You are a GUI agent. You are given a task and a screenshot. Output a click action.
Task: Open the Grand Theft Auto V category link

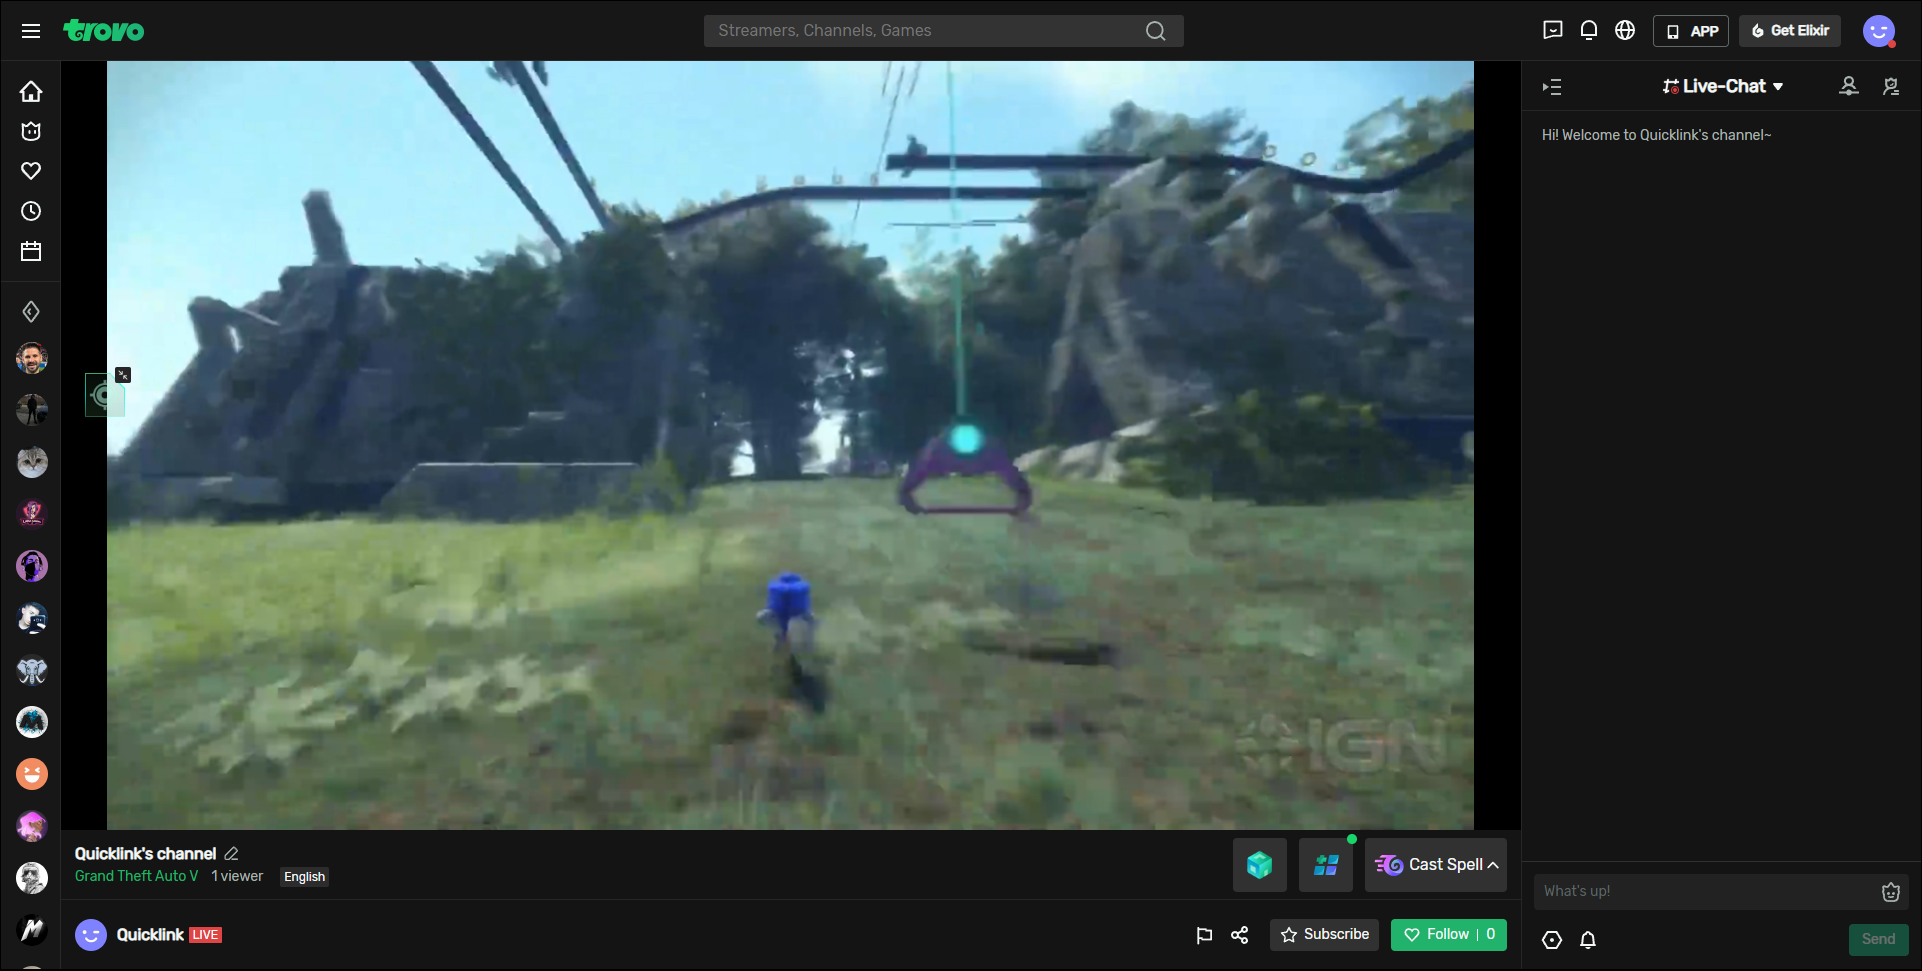point(137,876)
